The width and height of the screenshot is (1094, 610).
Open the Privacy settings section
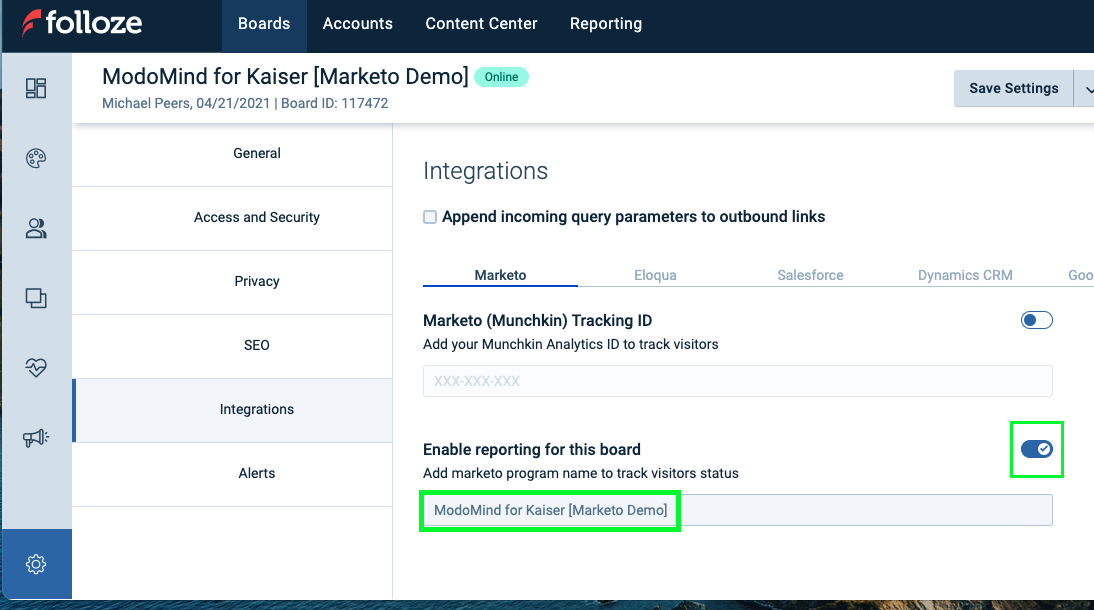(x=232, y=282)
